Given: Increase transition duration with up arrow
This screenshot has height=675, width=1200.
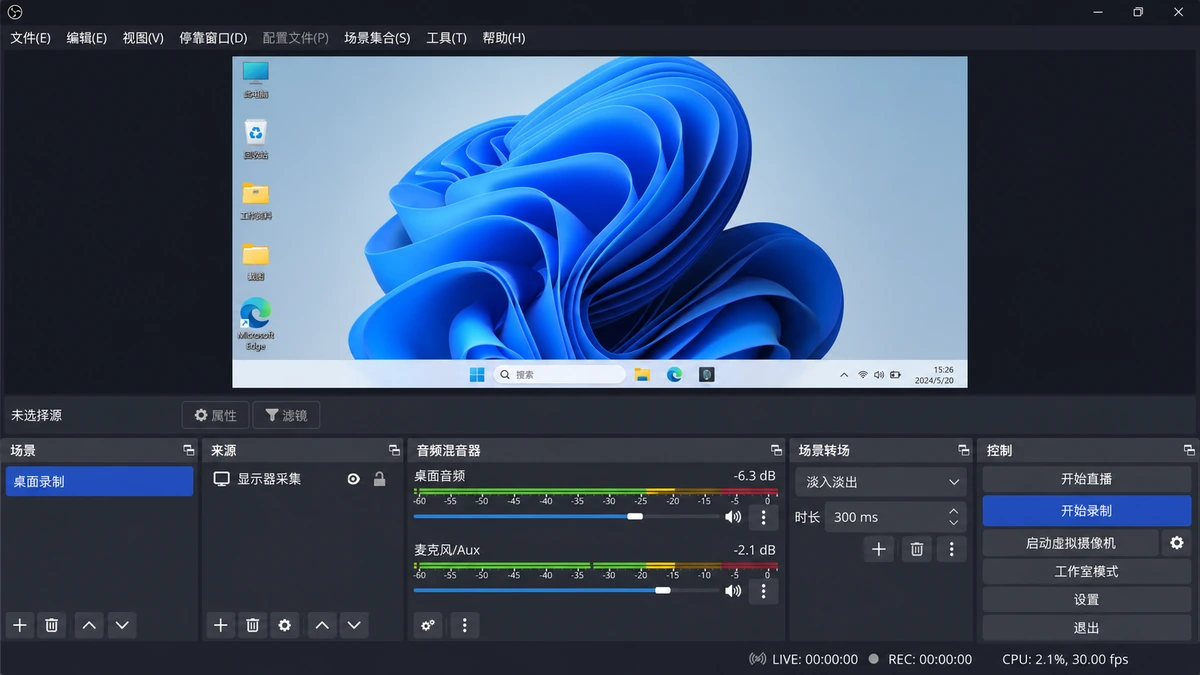Looking at the screenshot, I should pos(953,511).
